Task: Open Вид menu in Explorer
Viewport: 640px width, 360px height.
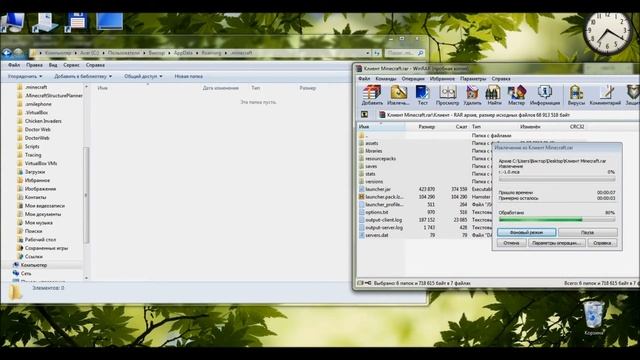Action: point(53,65)
